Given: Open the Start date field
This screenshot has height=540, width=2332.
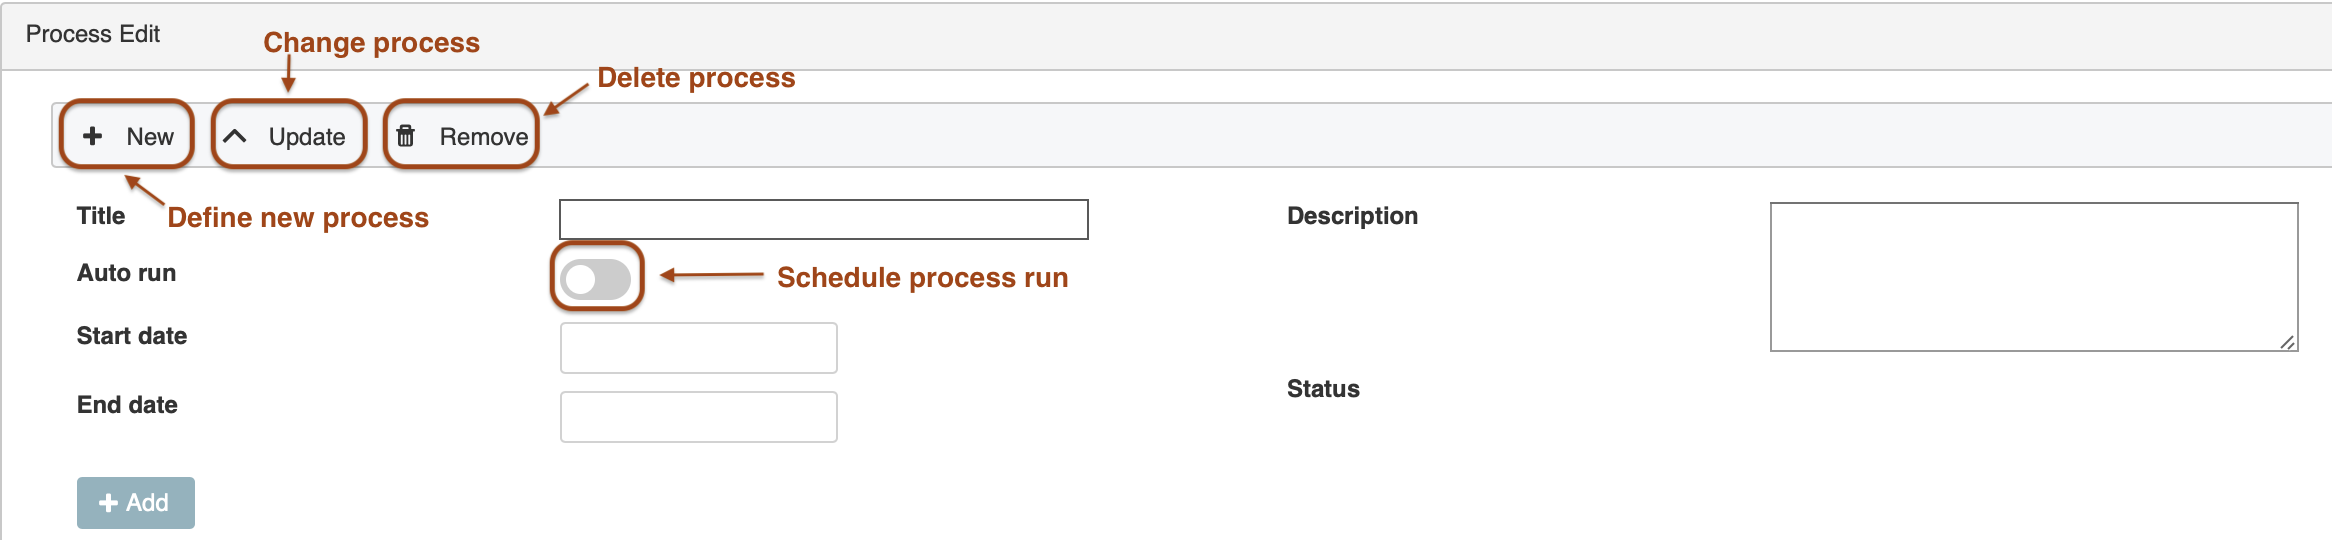Looking at the screenshot, I should [698, 348].
